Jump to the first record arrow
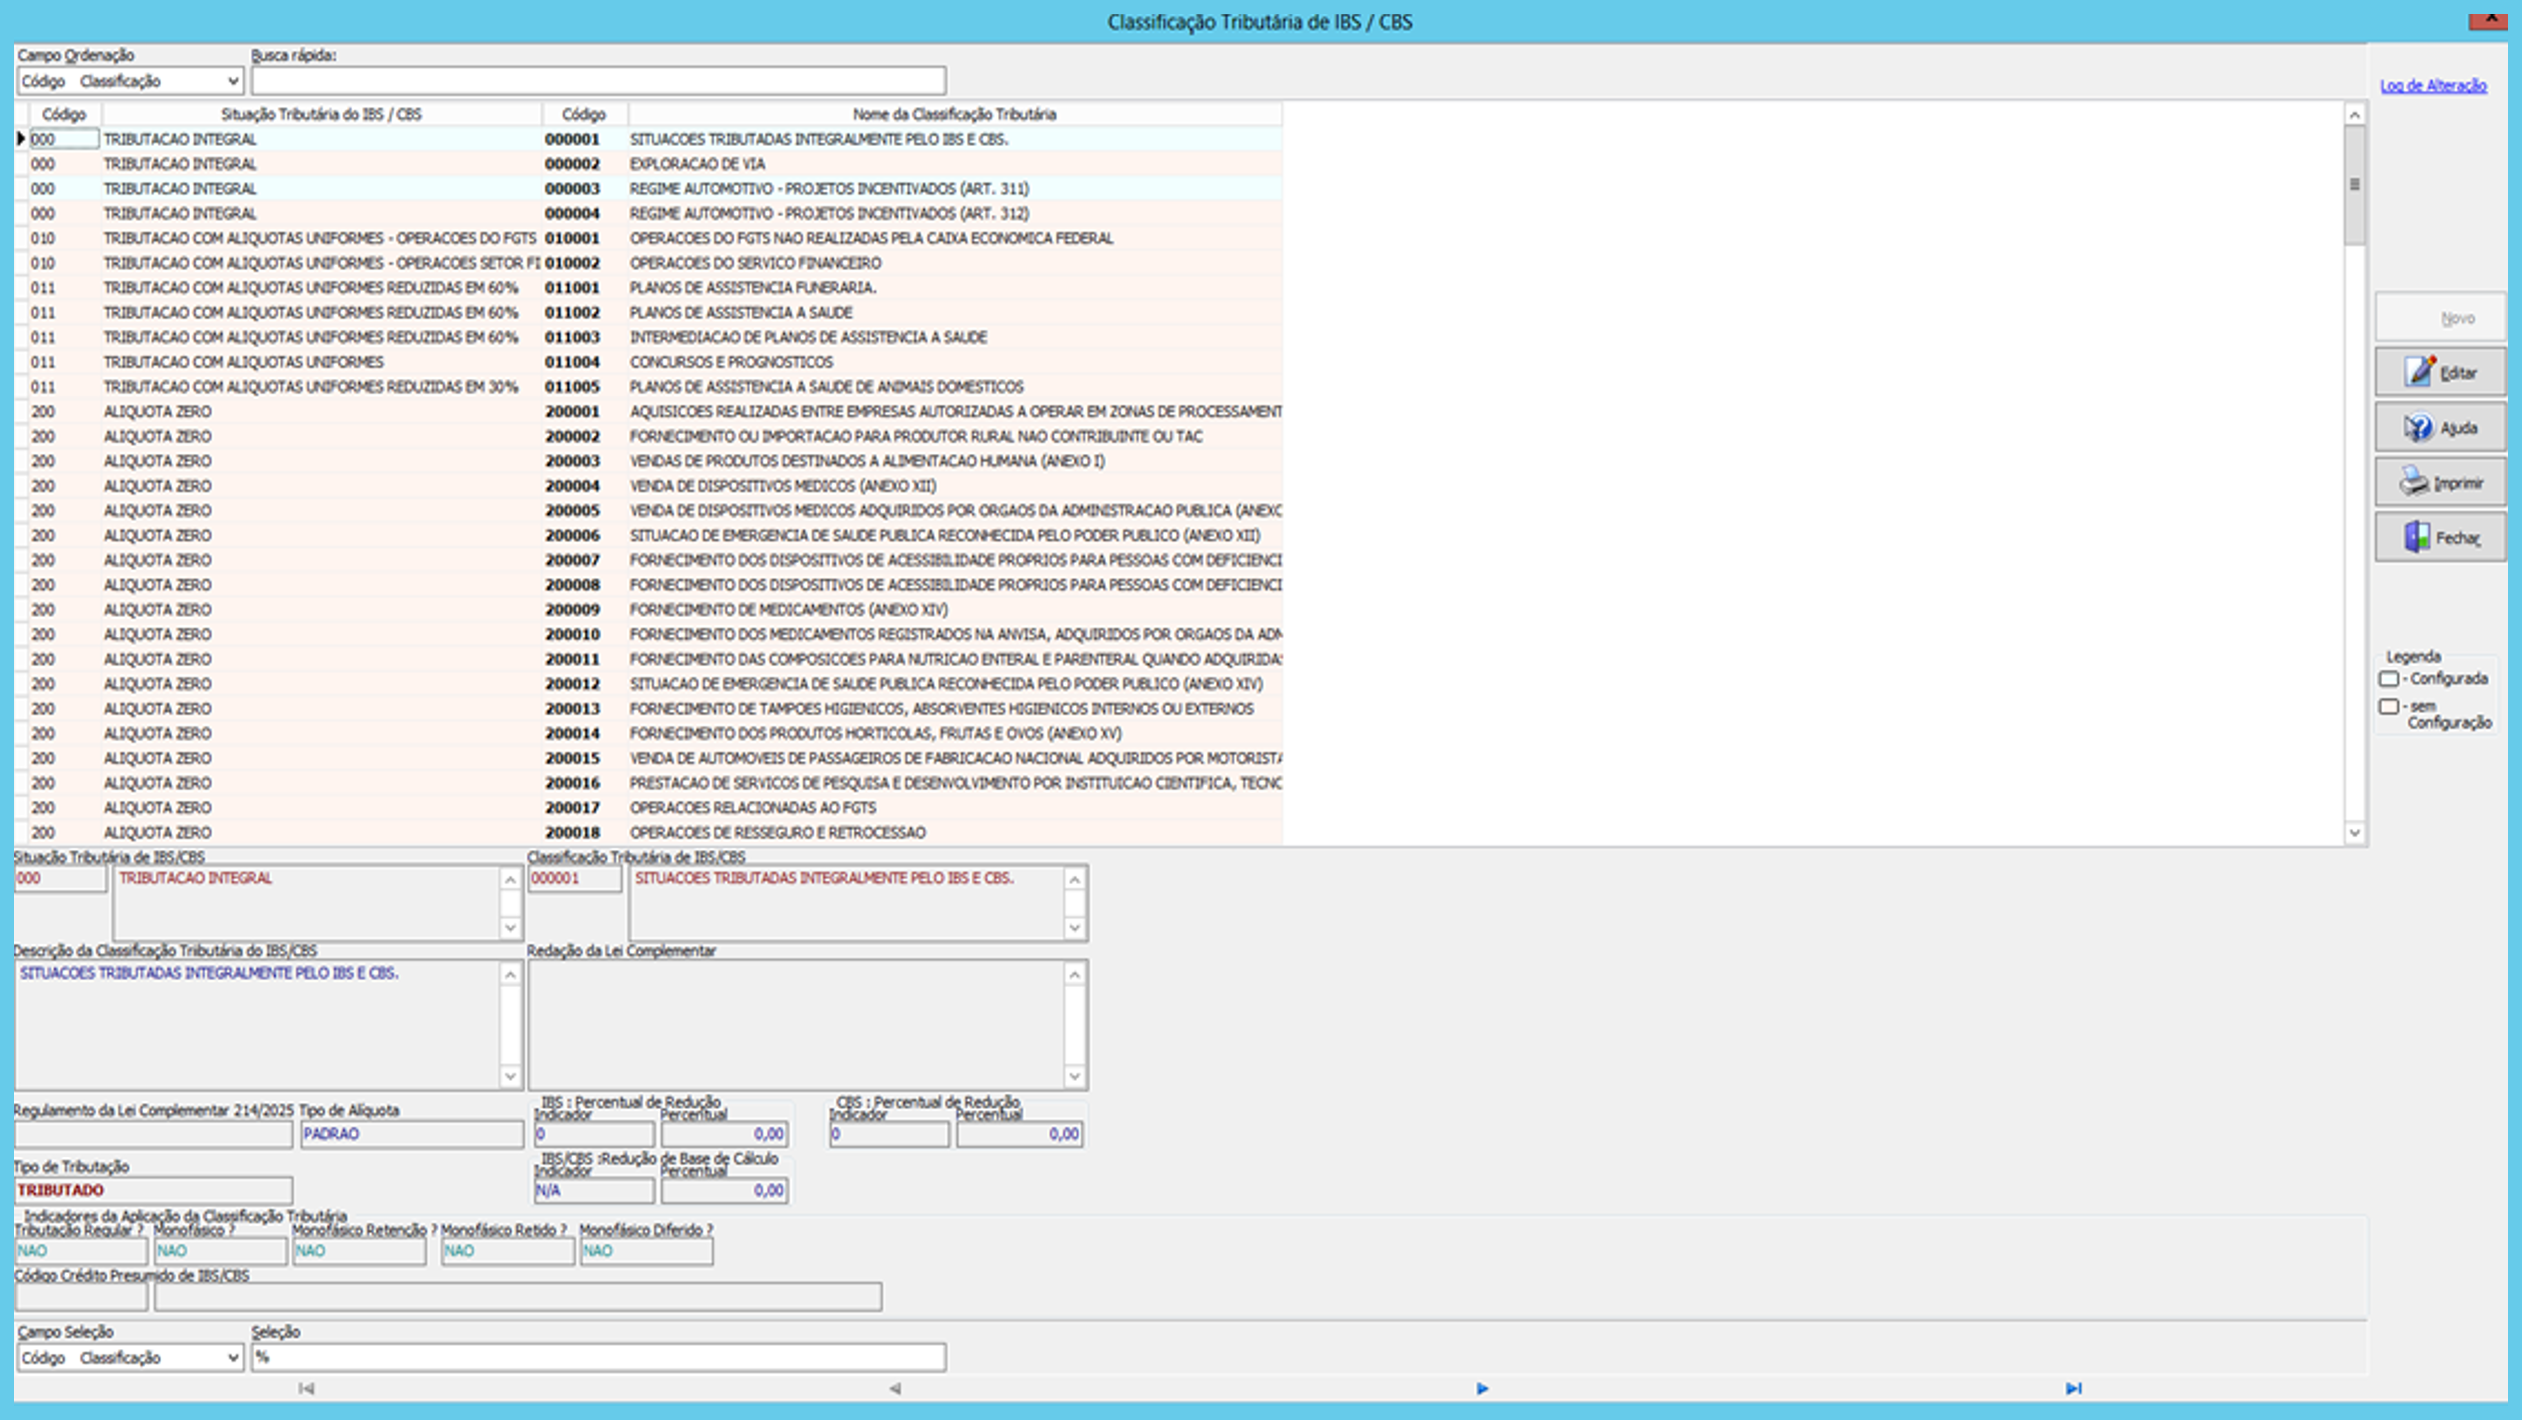2522x1420 pixels. 307,1388
